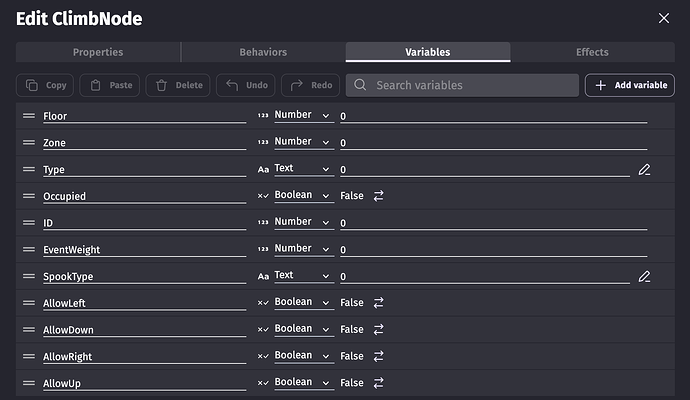Click the Copy button

pyautogui.click(x=45, y=85)
